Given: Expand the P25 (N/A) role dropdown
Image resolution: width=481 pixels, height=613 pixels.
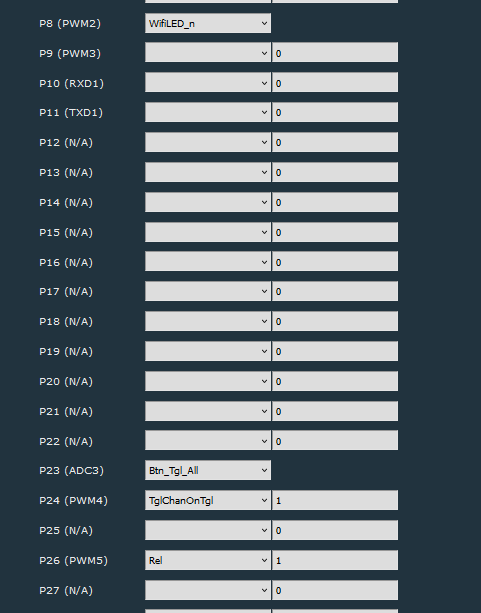Looking at the screenshot, I should [208, 530].
